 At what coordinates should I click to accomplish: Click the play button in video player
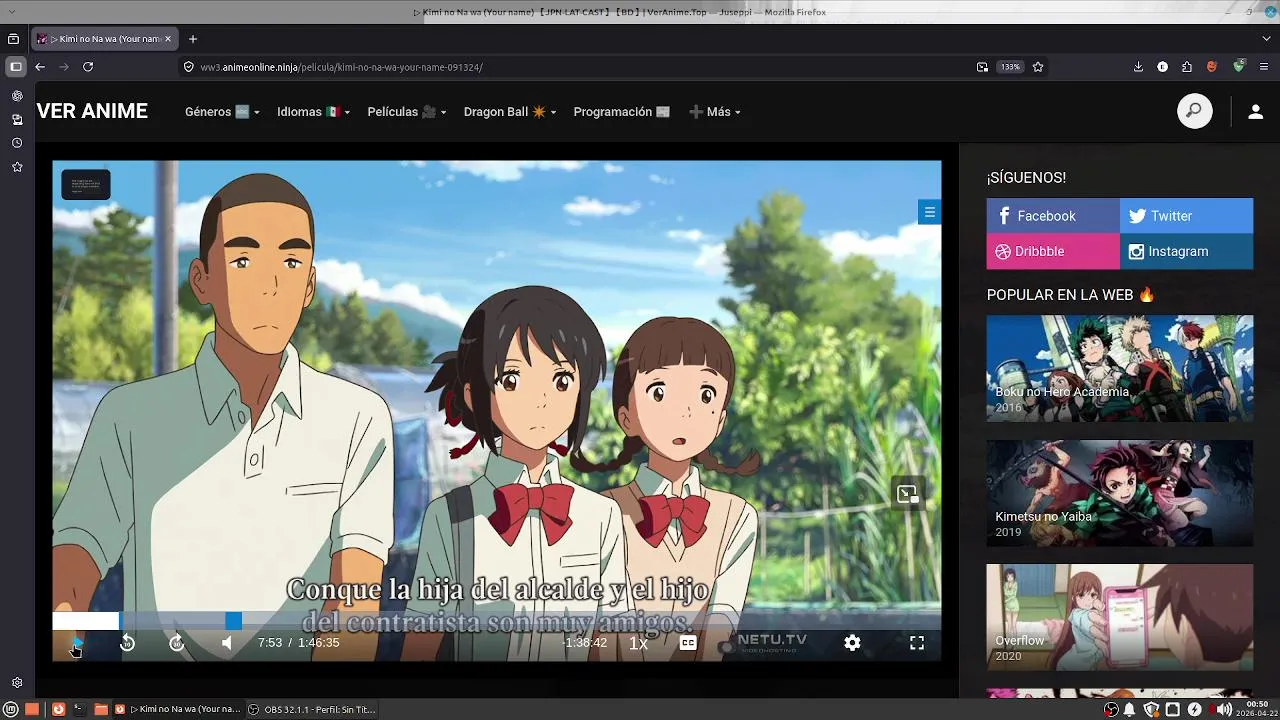click(77, 643)
